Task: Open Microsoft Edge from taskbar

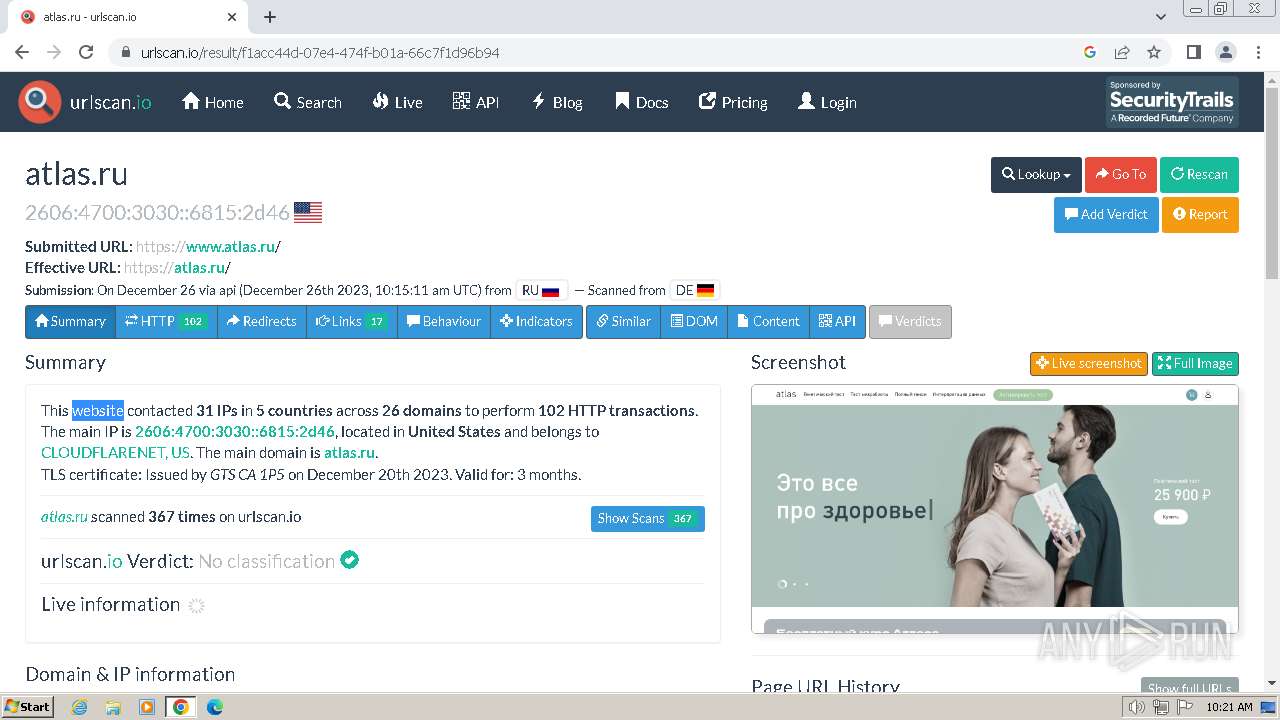Action: point(215,707)
